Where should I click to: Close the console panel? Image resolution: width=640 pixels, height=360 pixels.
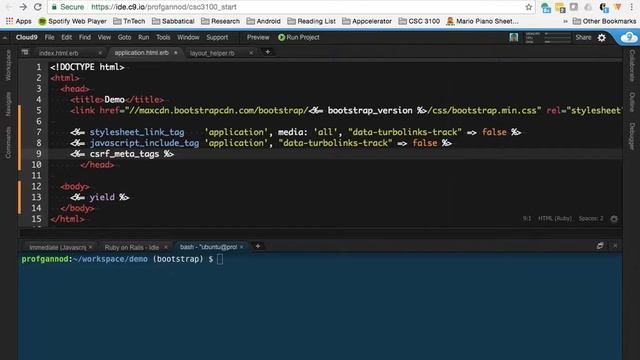[615, 246]
